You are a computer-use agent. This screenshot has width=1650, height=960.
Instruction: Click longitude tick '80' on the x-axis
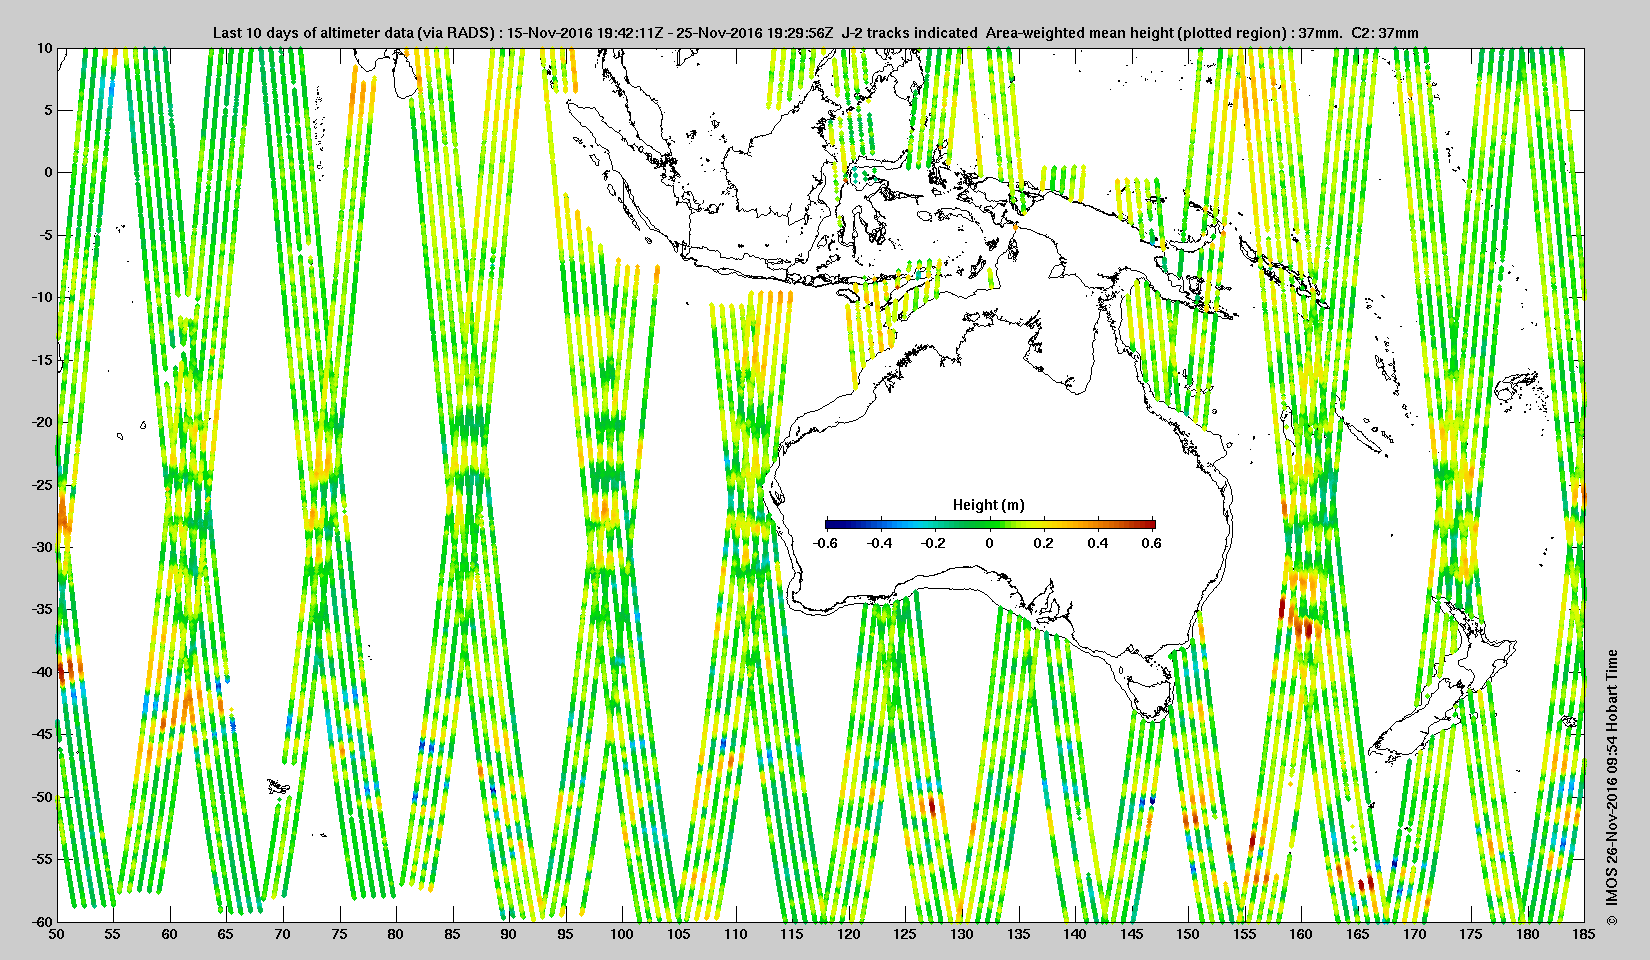(x=396, y=935)
